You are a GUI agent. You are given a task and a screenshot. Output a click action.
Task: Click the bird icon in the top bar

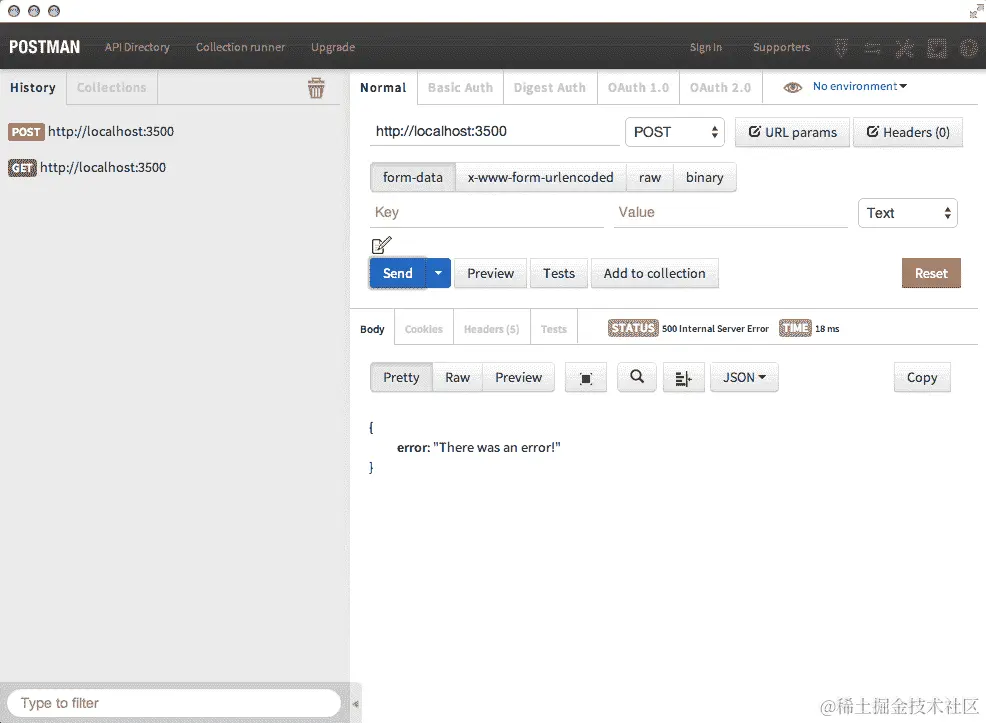[x=841, y=48]
